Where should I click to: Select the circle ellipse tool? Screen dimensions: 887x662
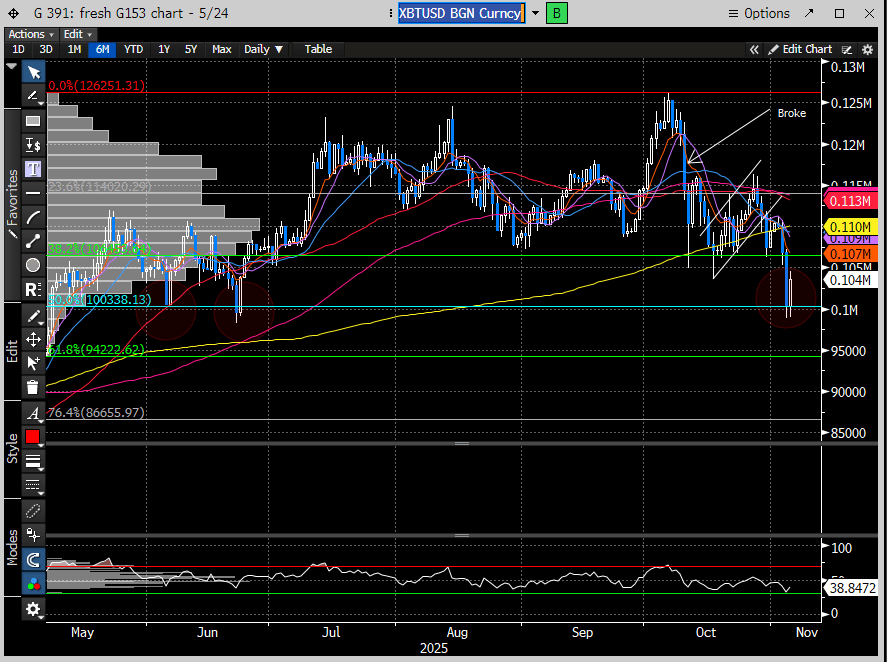coord(33,265)
